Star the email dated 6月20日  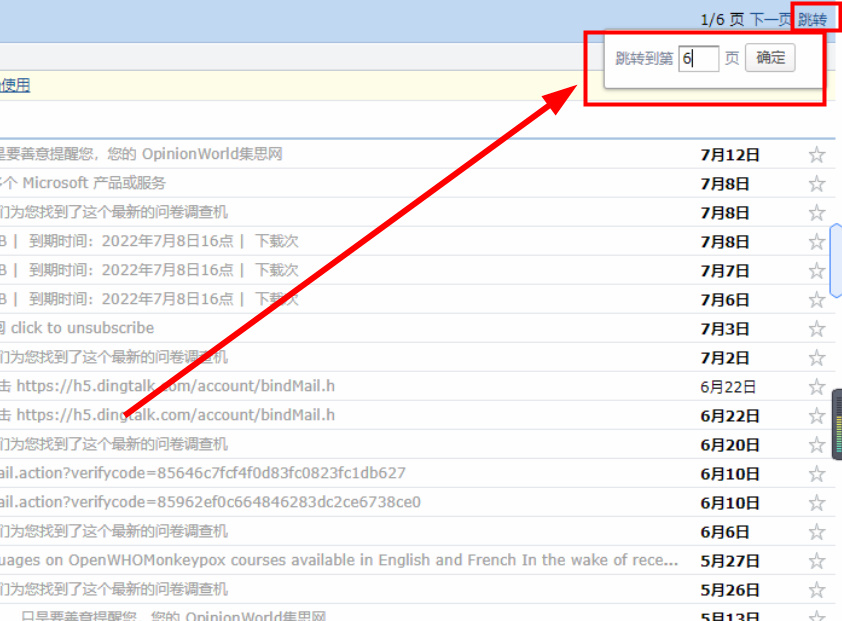coord(817,445)
